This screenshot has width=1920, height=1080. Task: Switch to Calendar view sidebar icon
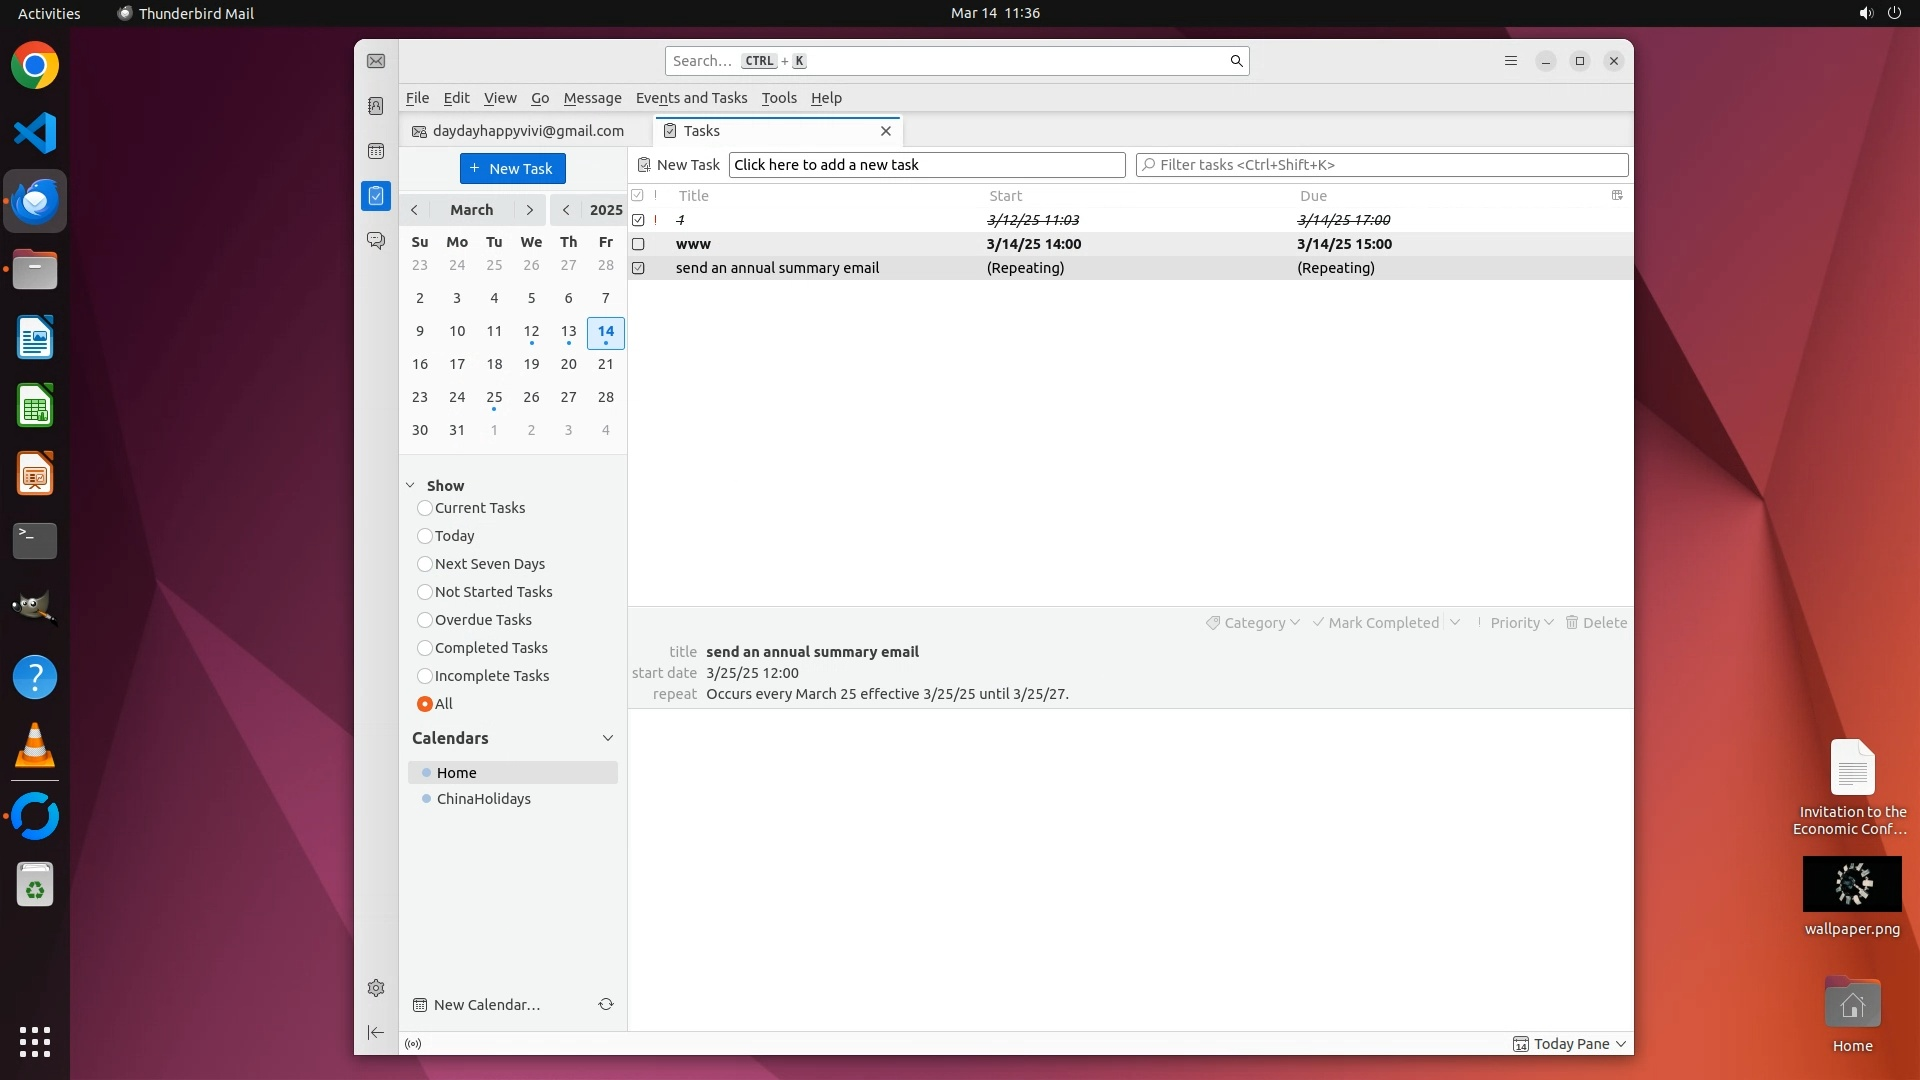tap(376, 151)
